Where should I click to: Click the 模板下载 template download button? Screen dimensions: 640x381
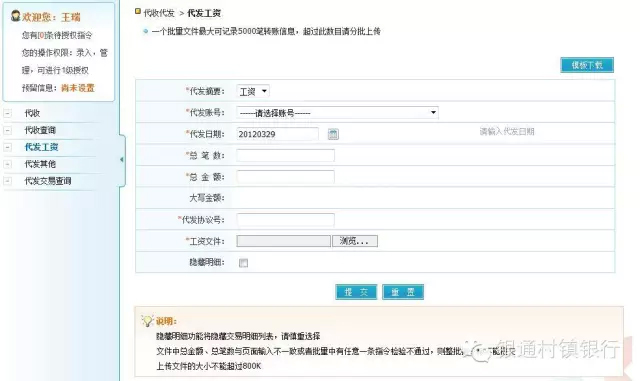587,65
